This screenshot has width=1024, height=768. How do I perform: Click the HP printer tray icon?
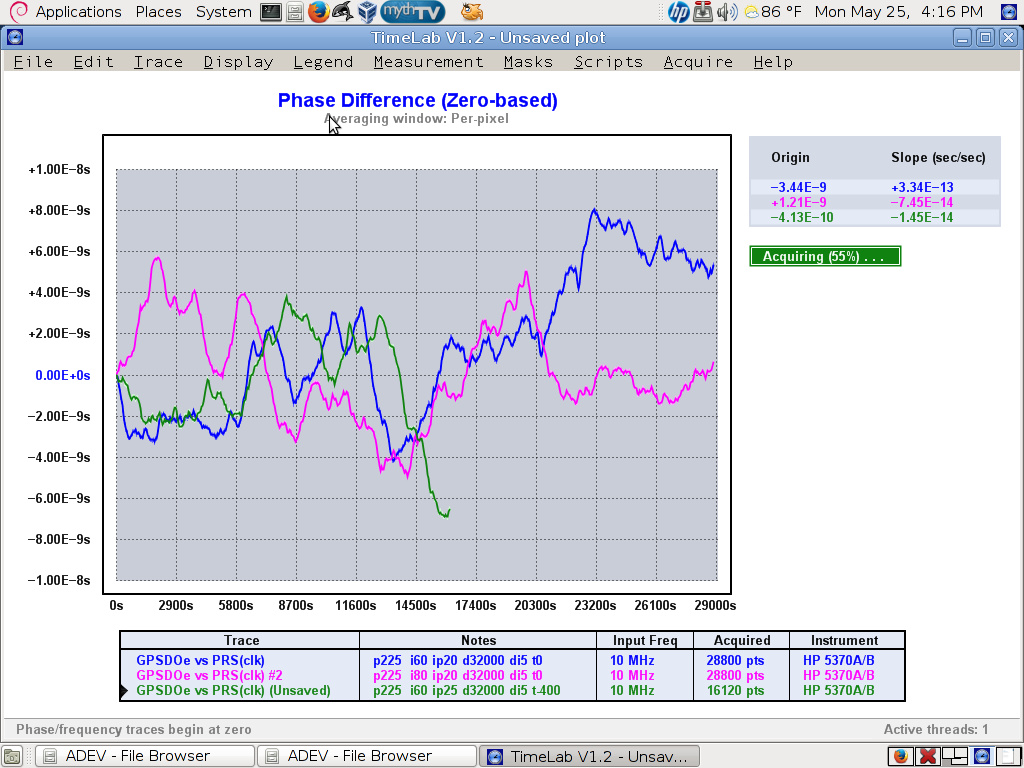click(679, 12)
